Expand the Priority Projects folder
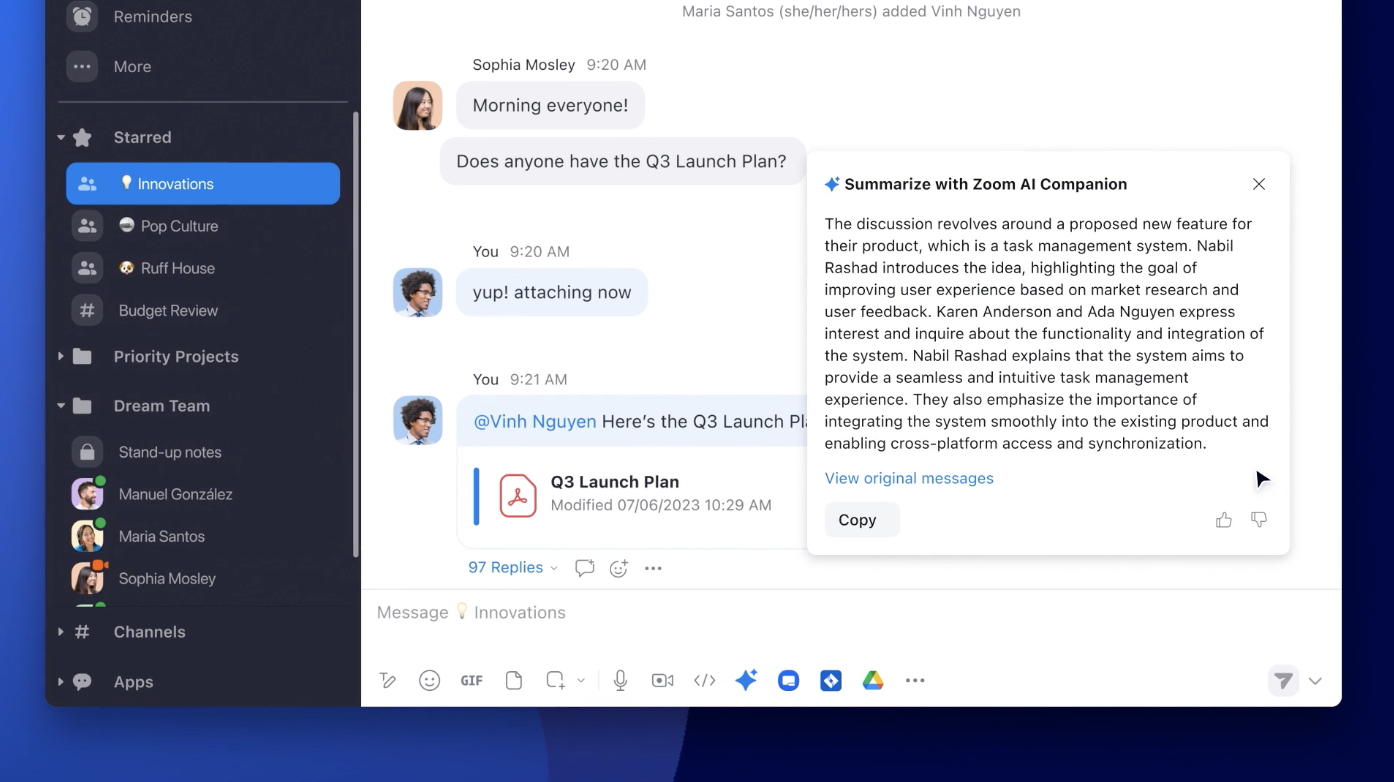This screenshot has height=782, width=1394. (x=61, y=356)
